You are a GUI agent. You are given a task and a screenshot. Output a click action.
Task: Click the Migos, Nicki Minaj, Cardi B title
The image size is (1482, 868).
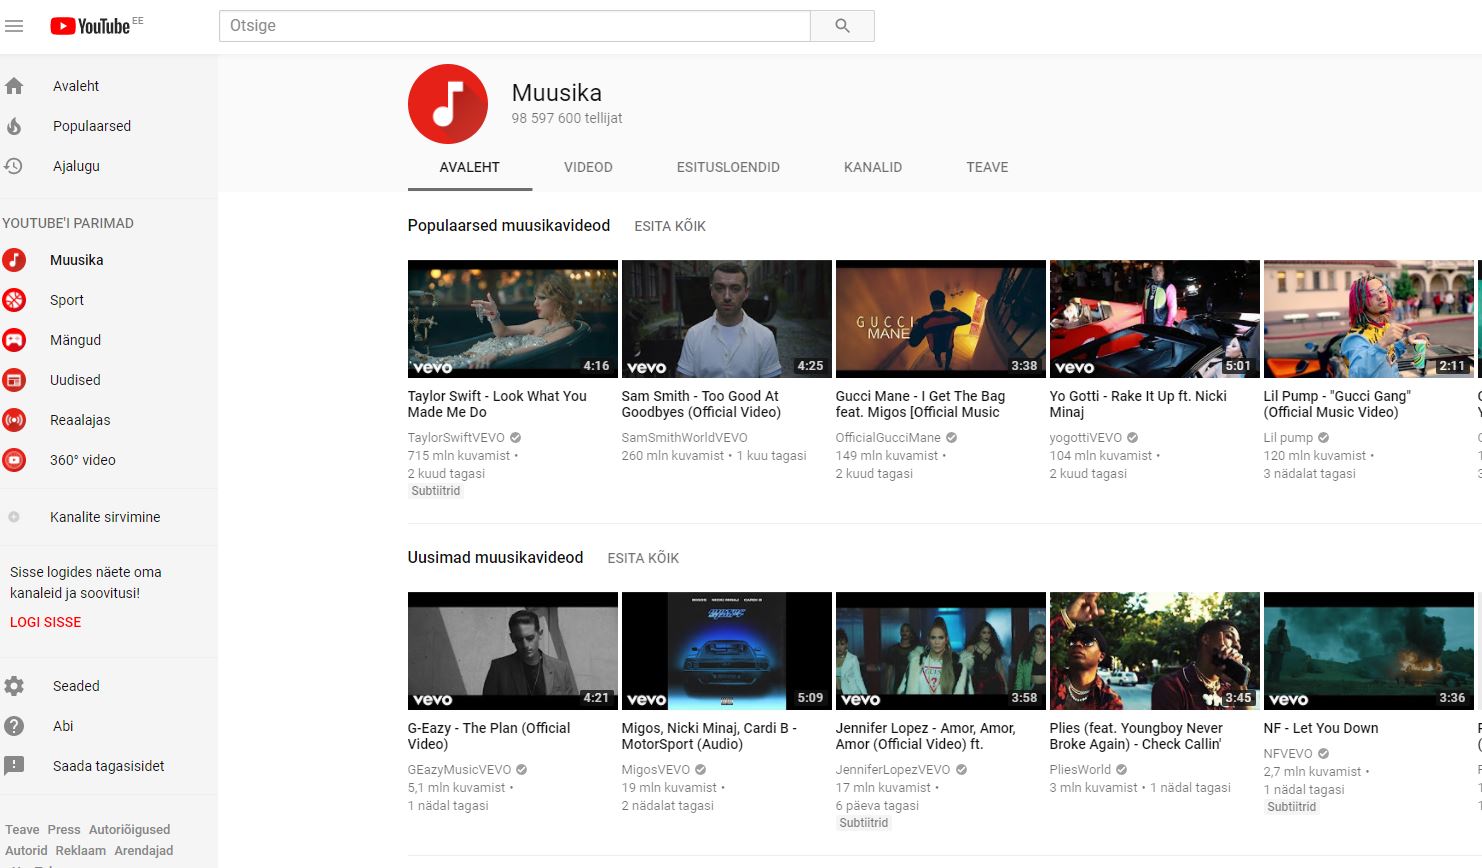(709, 736)
